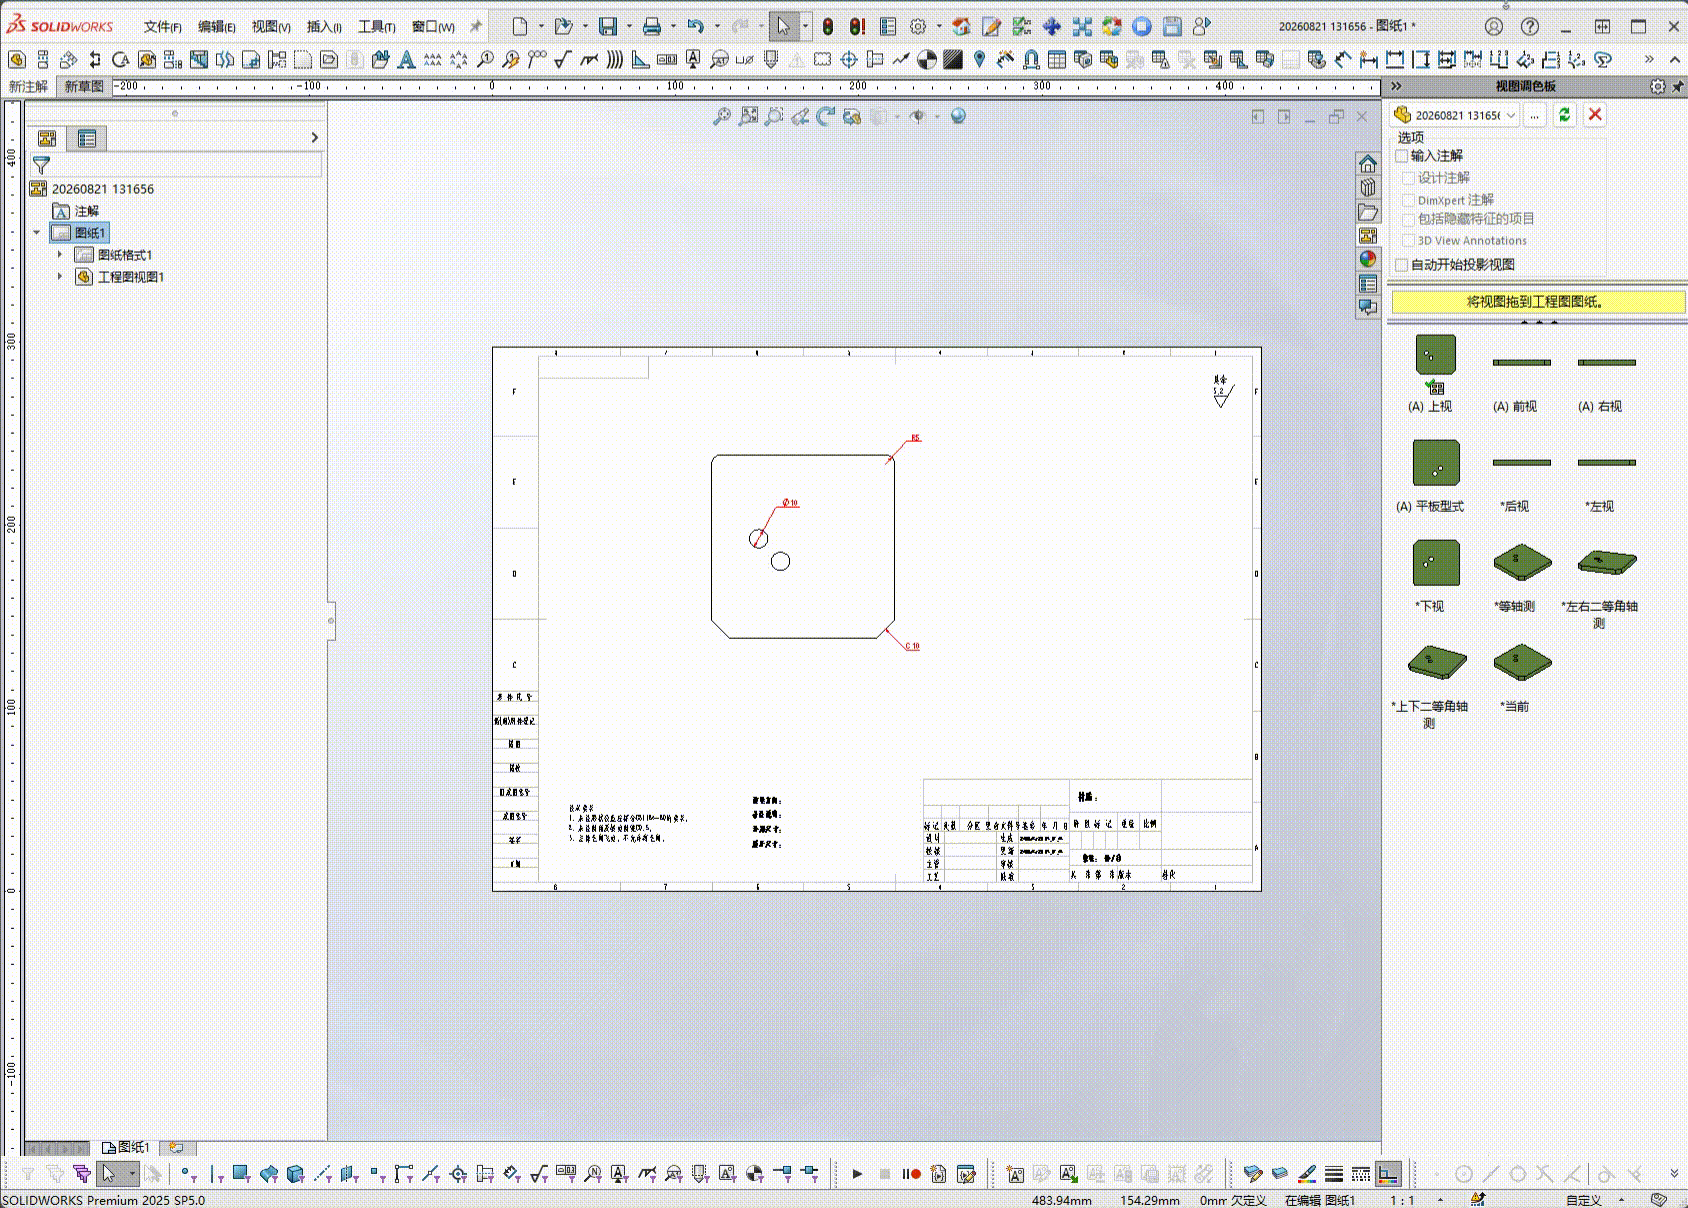Open the 编辑(E) menu
This screenshot has height=1208, width=1688.
pos(217,27)
